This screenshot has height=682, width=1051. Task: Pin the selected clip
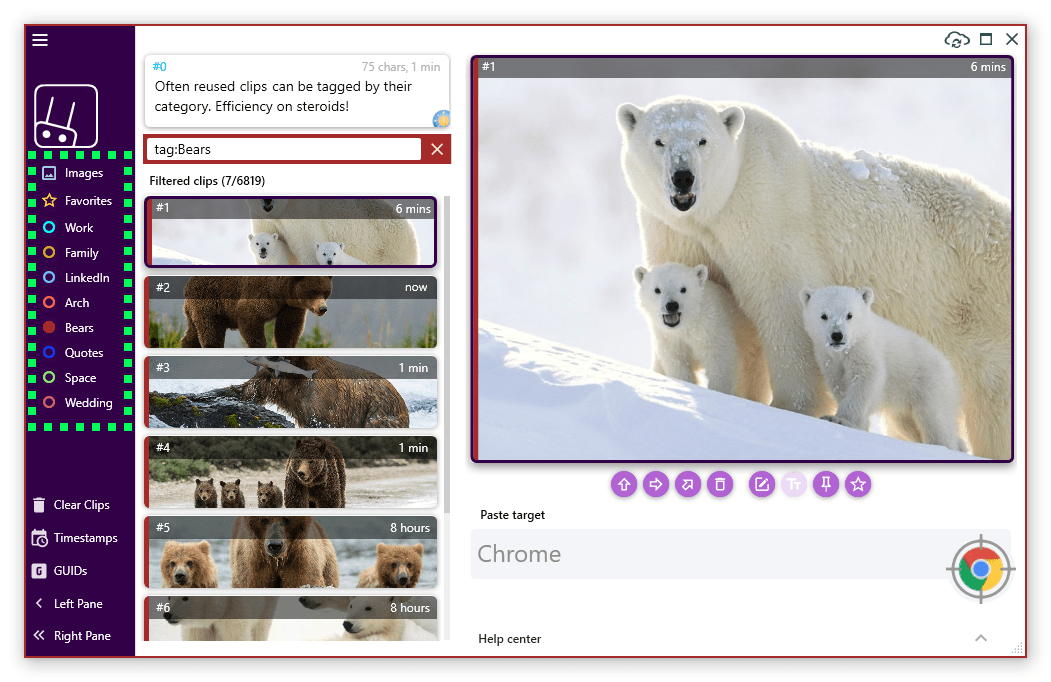826,484
